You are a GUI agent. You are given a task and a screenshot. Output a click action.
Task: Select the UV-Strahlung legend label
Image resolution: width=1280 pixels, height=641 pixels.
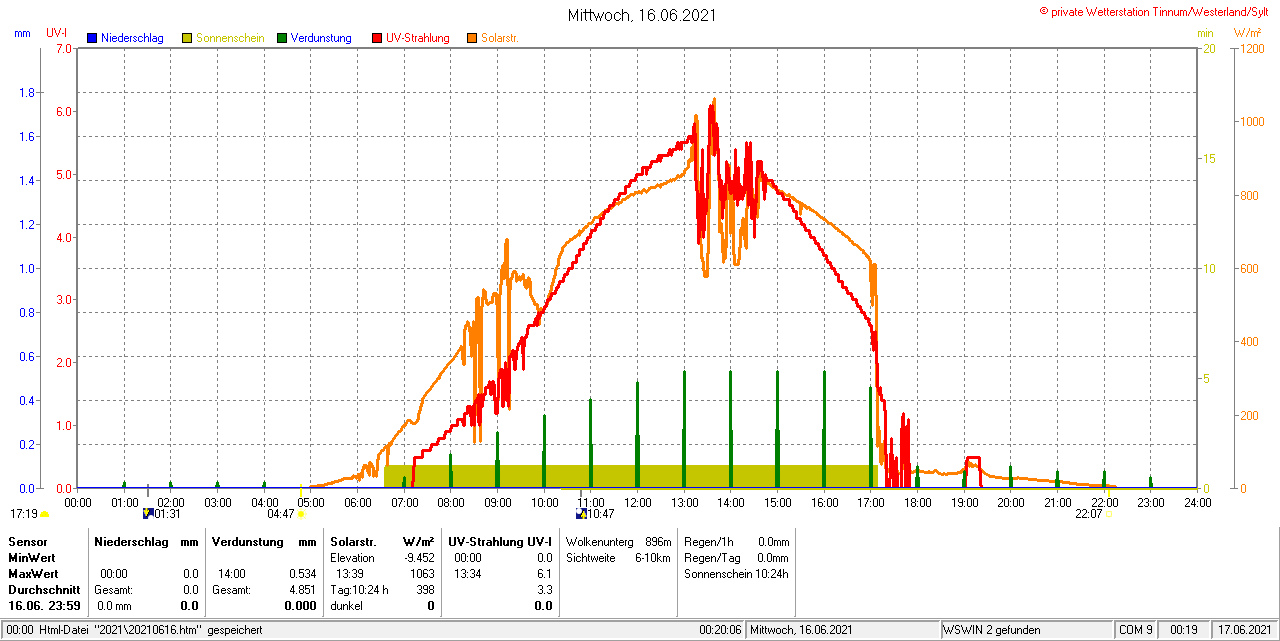tap(418, 38)
